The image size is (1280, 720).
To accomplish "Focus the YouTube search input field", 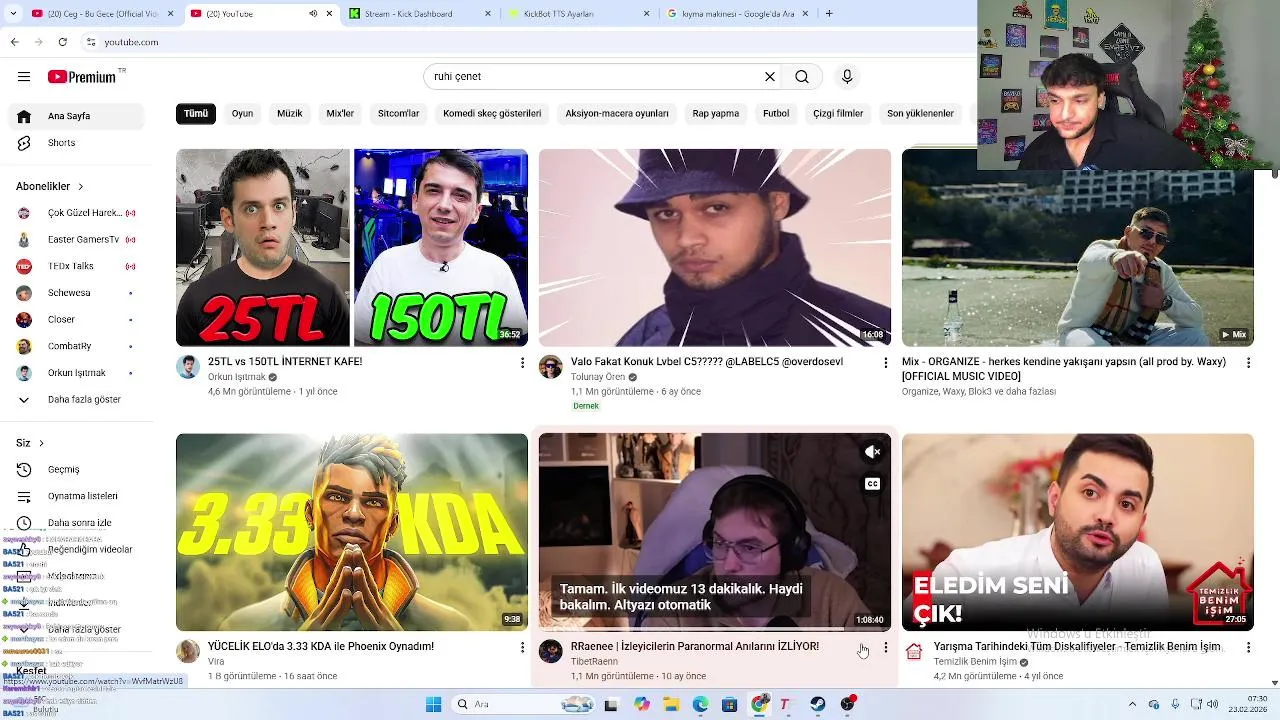I will [594, 77].
